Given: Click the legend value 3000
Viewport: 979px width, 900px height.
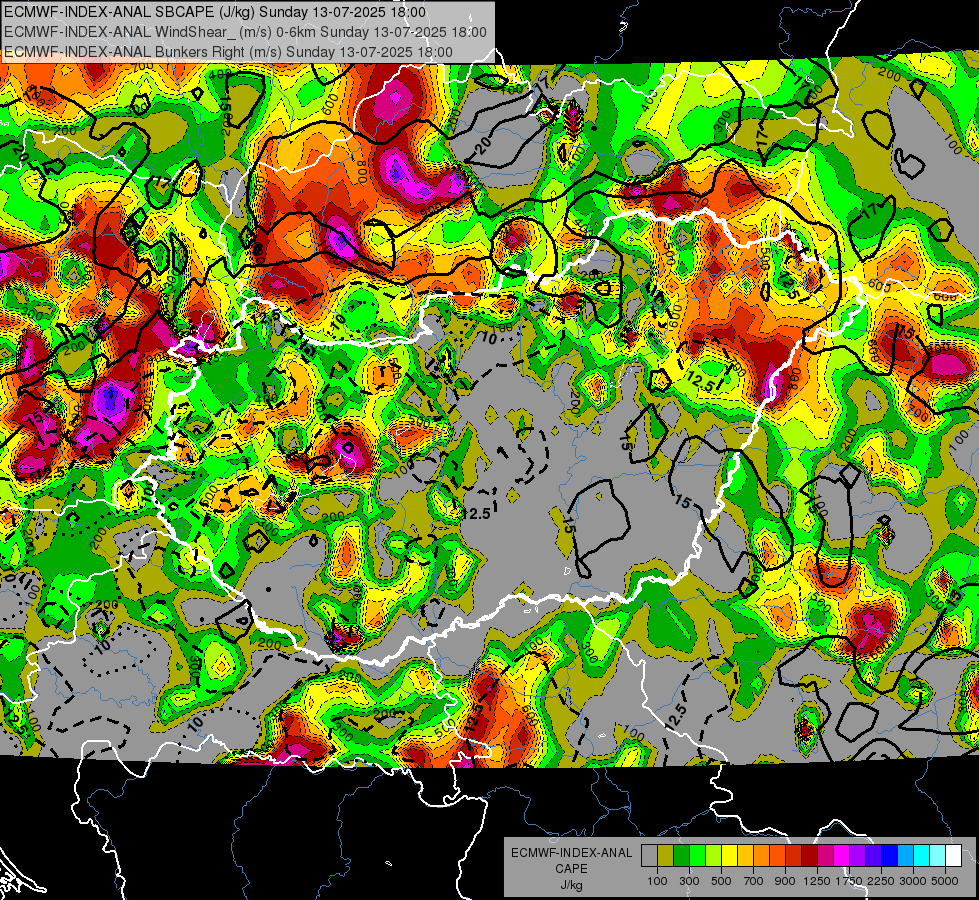Looking at the screenshot, I should [913, 881].
